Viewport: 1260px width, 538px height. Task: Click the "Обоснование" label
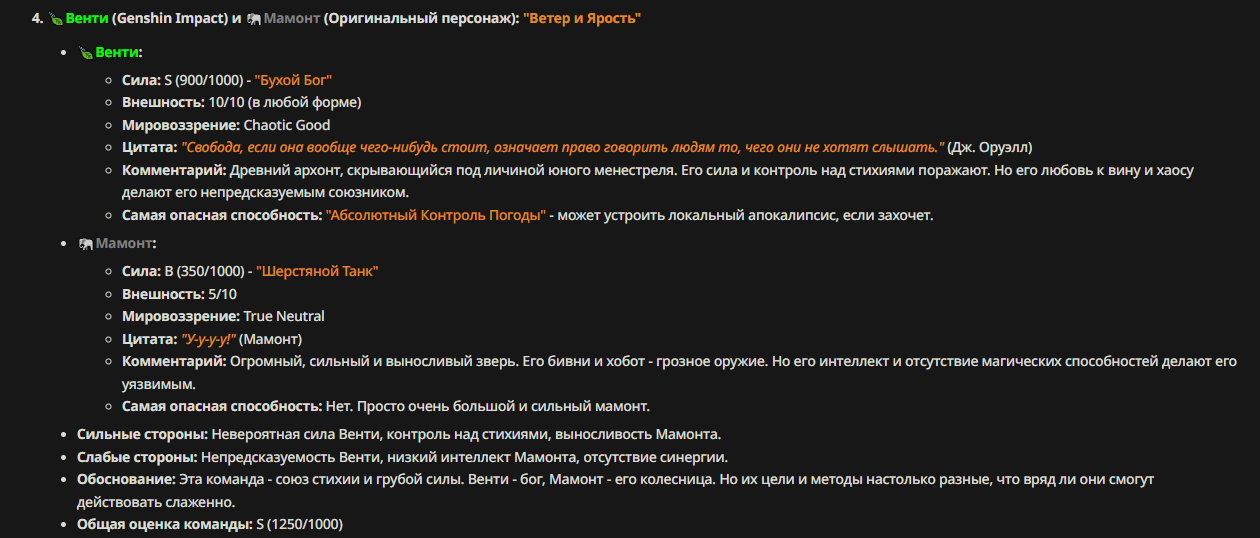pyautogui.click(x=126, y=479)
